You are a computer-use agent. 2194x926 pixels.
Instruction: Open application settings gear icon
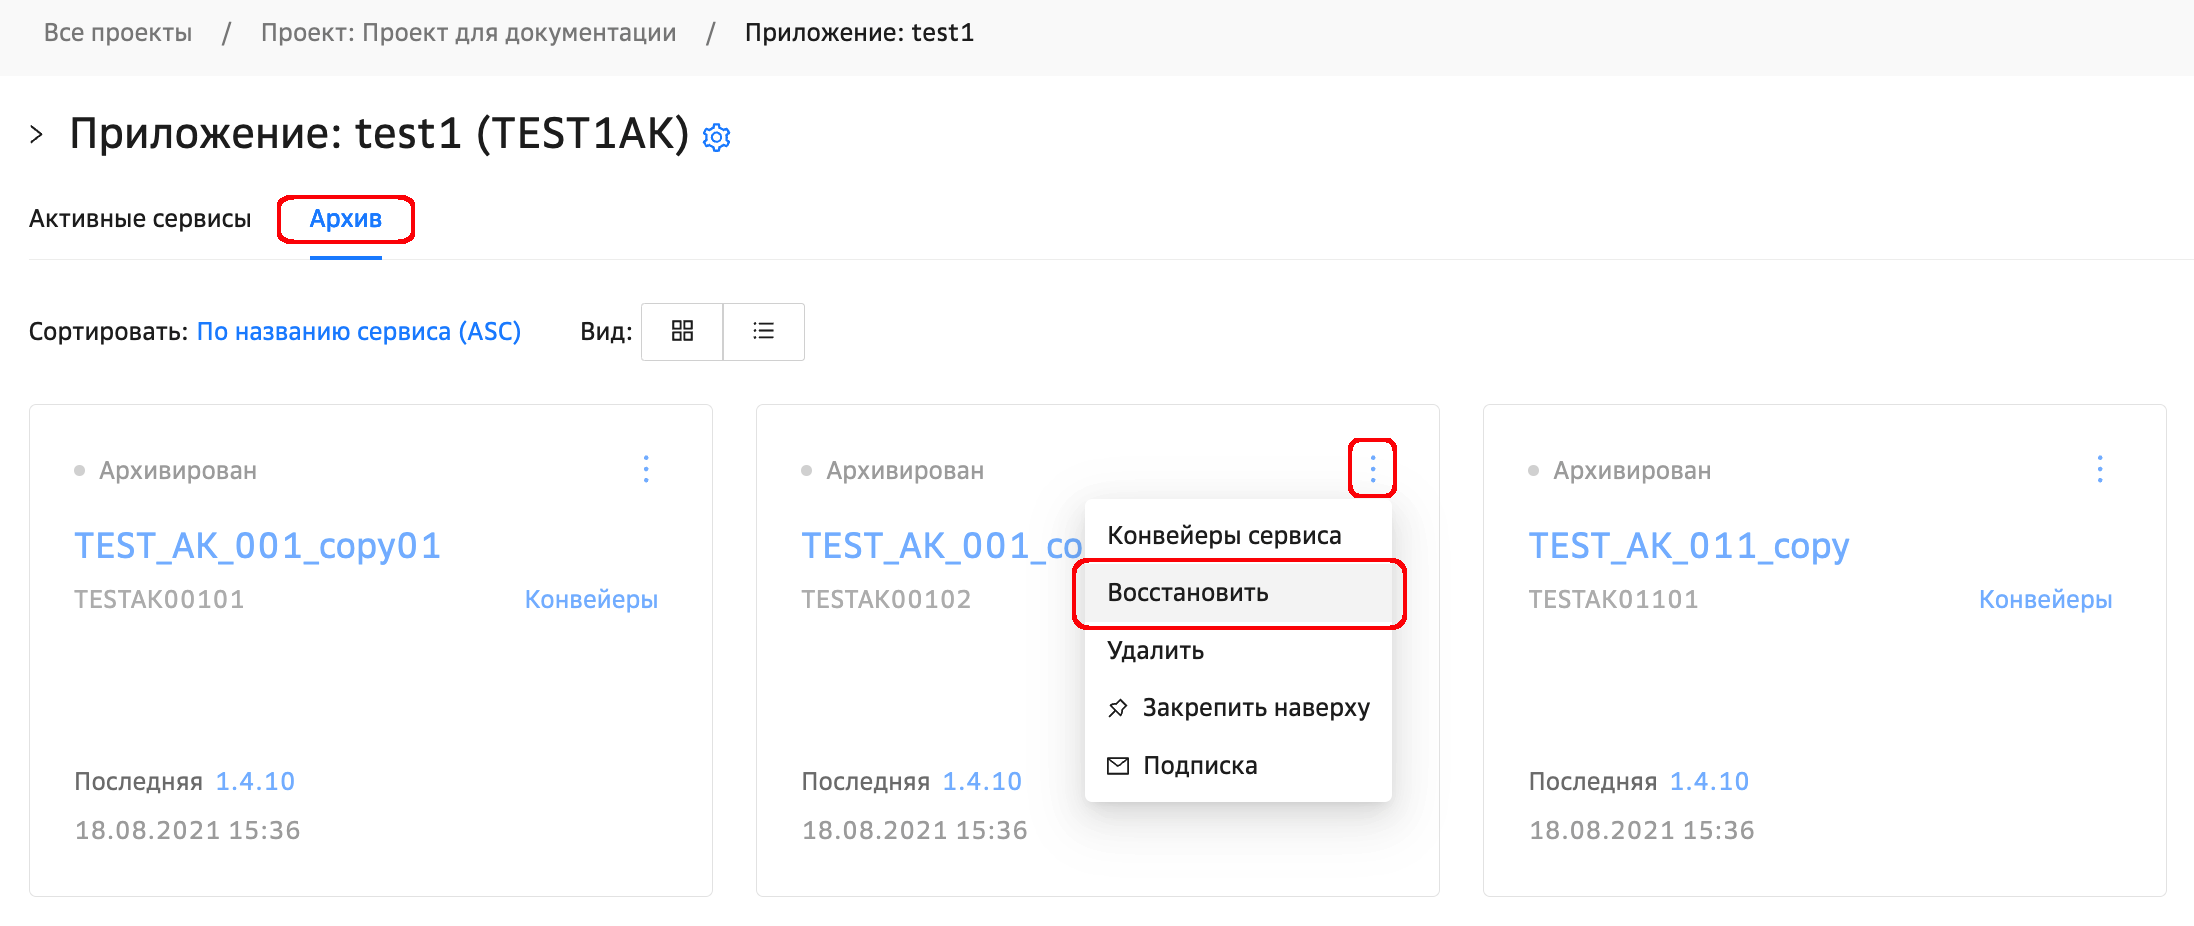pos(716,137)
